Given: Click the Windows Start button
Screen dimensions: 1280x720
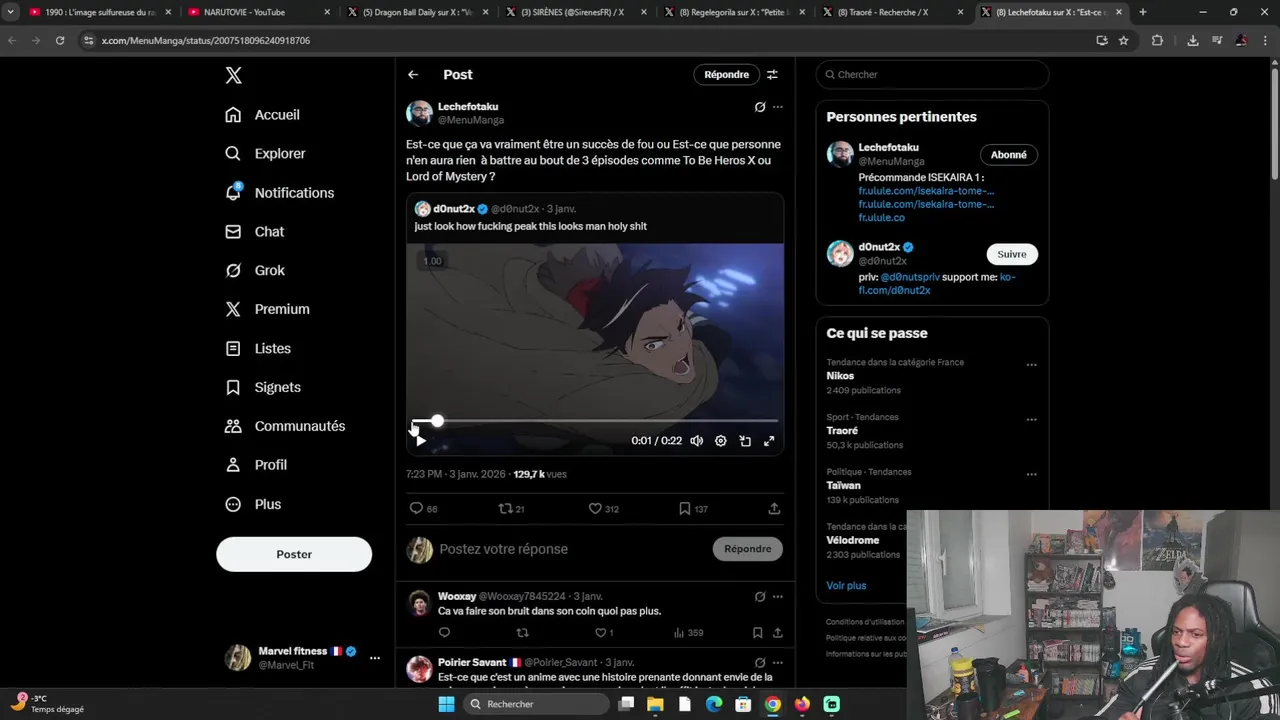Looking at the screenshot, I should pos(447,704).
